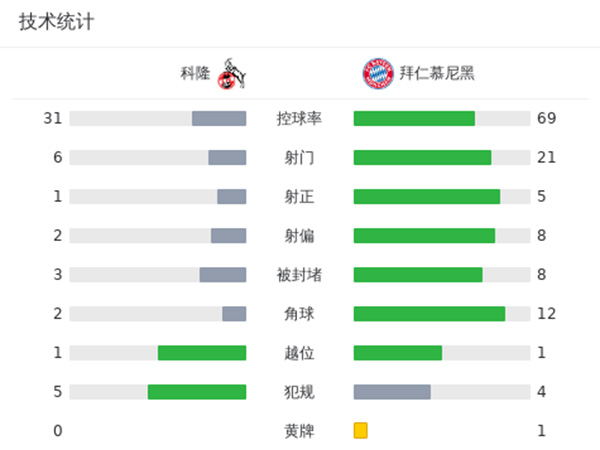Click the 犯规 stat label

[299, 392]
